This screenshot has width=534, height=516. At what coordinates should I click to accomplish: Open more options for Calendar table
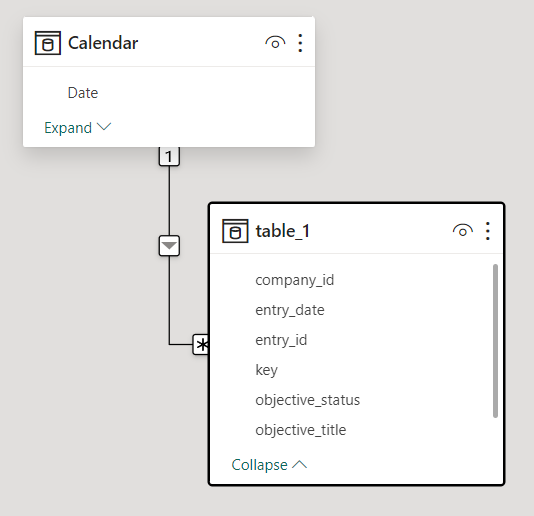tap(300, 43)
